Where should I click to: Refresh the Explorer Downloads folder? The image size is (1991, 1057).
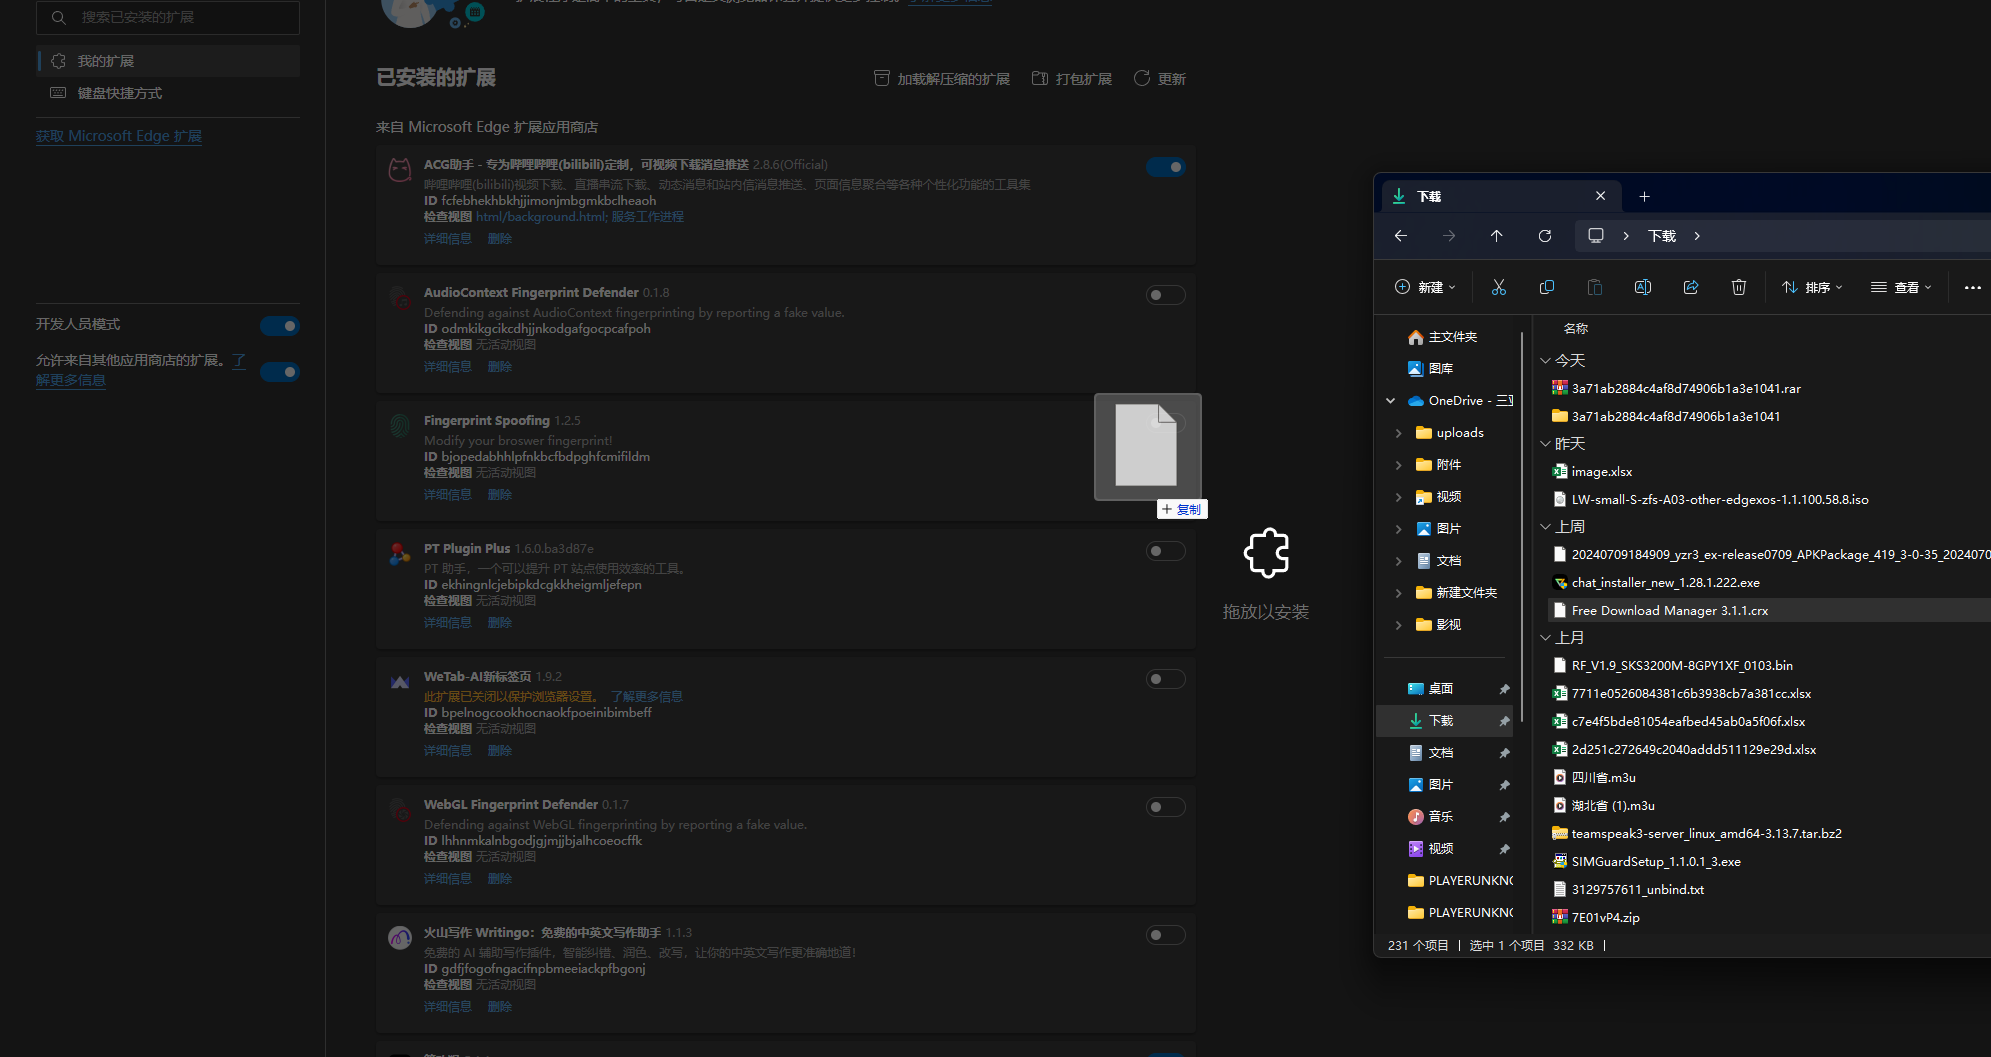(1544, 236)
